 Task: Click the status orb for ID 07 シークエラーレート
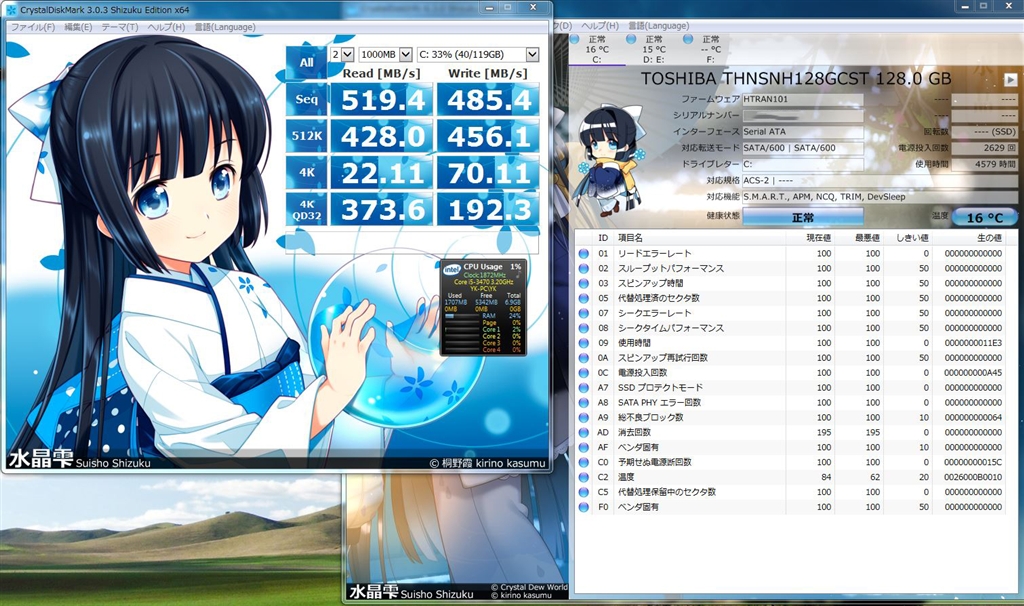584,313
